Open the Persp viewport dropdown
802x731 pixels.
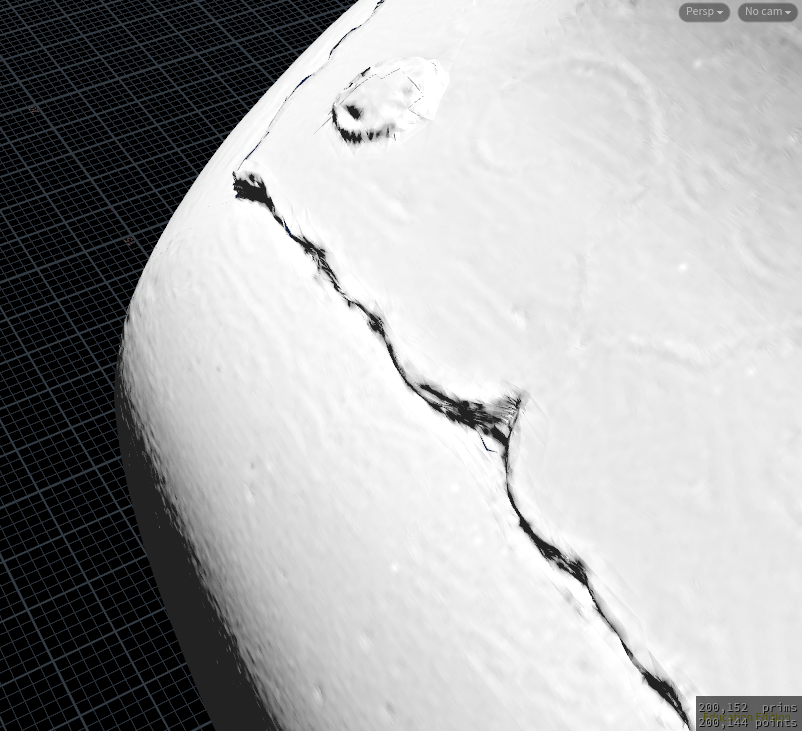(704, 12)
